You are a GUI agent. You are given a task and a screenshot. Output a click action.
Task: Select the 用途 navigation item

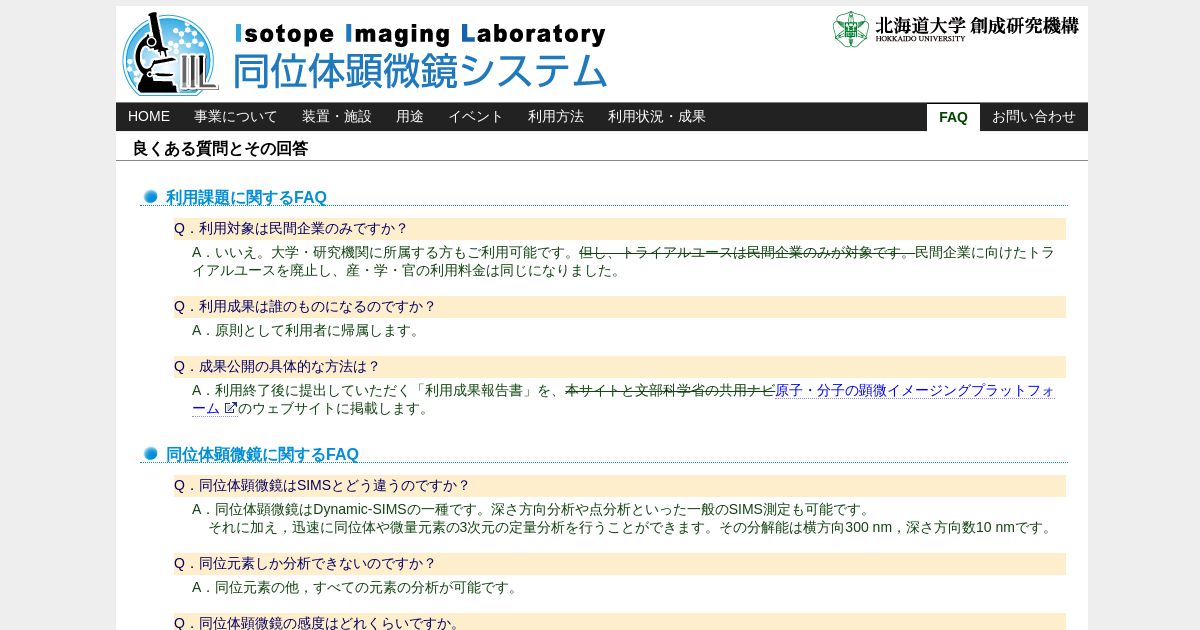point(410,116)
